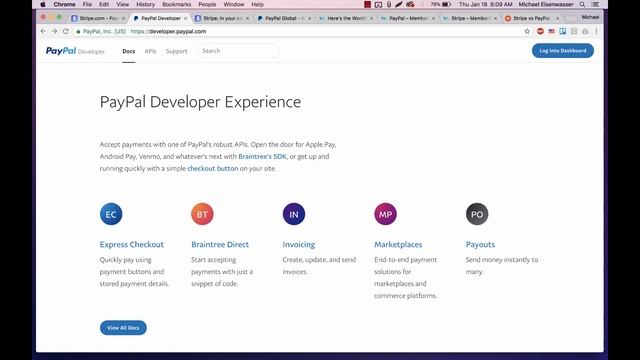Click the blue bookmark extension icon

click(563, 31)
